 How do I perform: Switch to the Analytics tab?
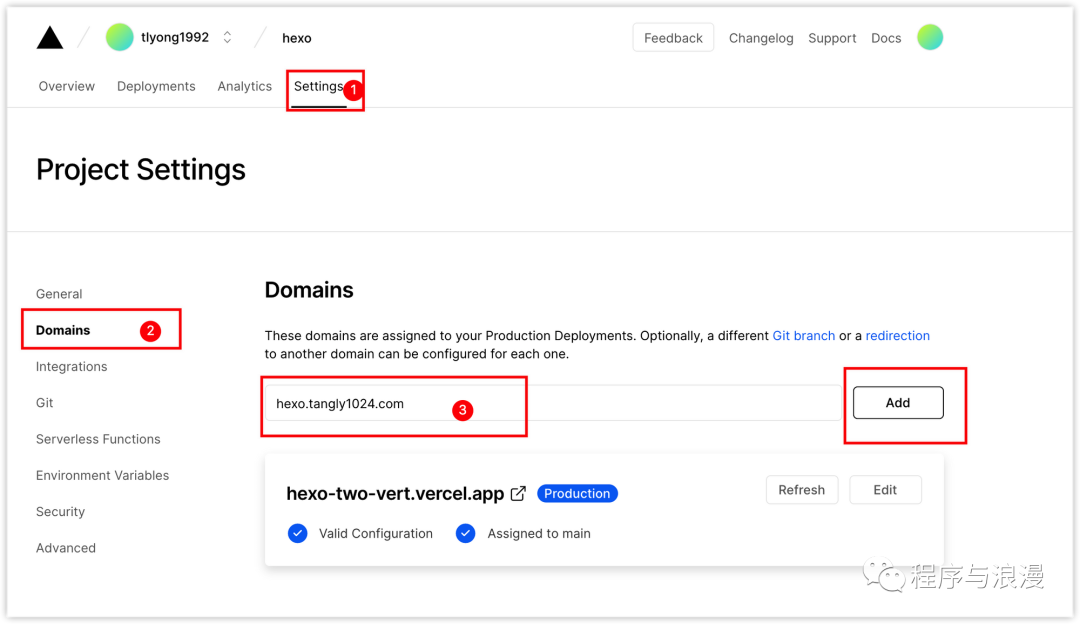pos(245,86)
